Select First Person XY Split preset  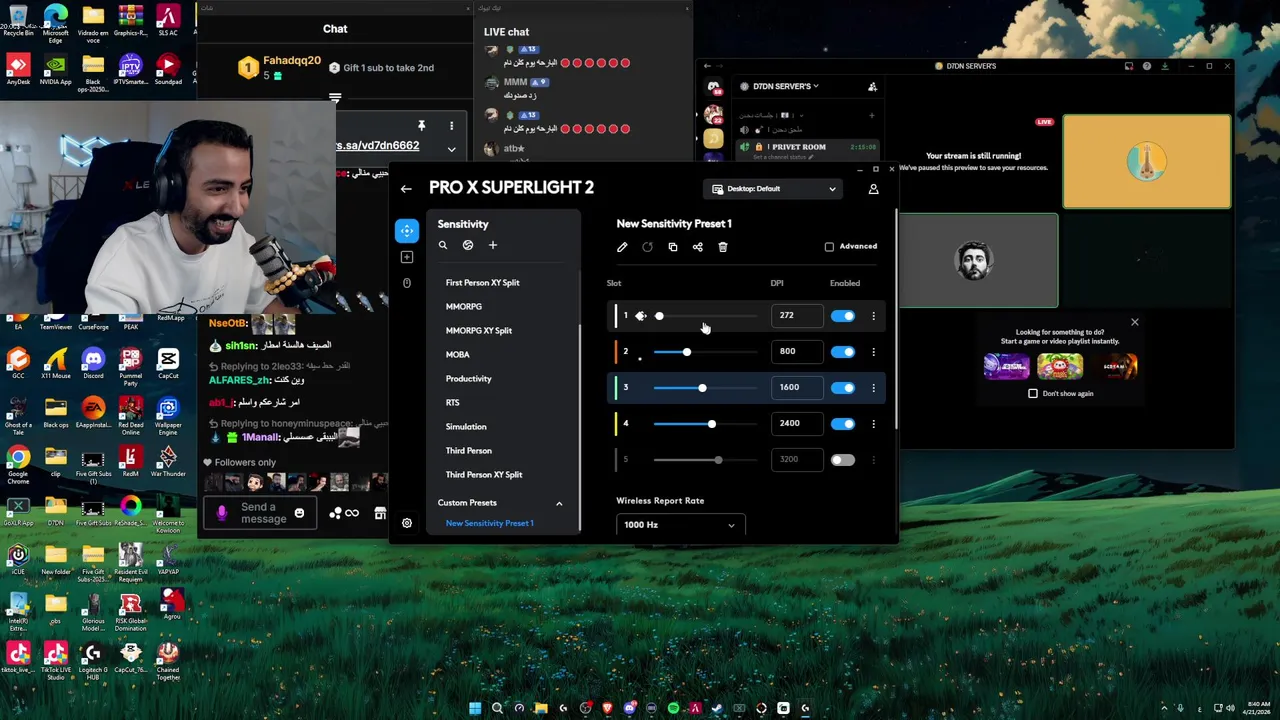click(482, 283)
